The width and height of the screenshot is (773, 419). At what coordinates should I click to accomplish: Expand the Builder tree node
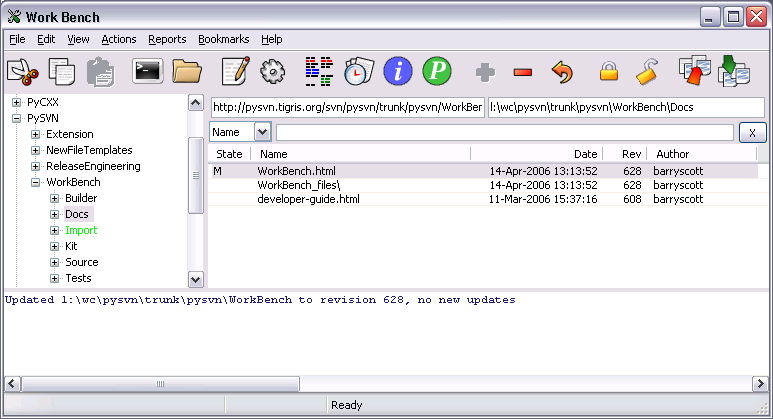(x=55, y=199)
